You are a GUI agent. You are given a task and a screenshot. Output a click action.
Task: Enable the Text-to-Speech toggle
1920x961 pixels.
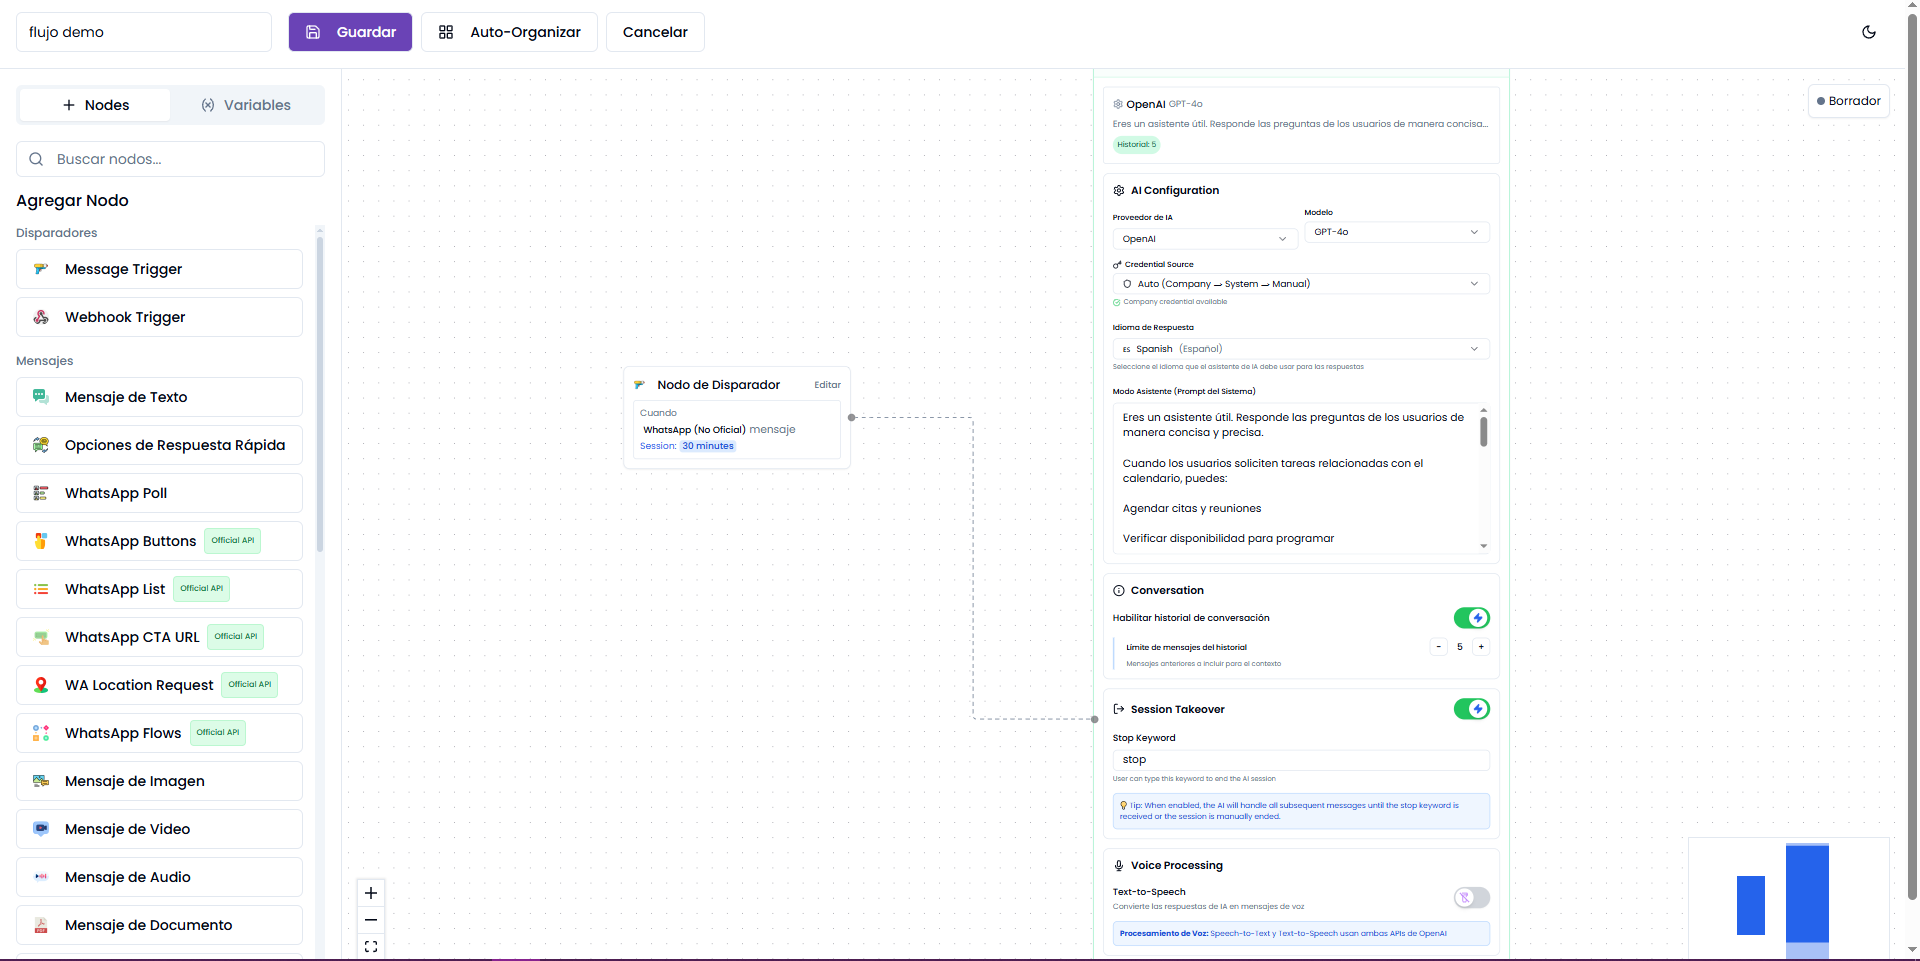(1471, 897)
